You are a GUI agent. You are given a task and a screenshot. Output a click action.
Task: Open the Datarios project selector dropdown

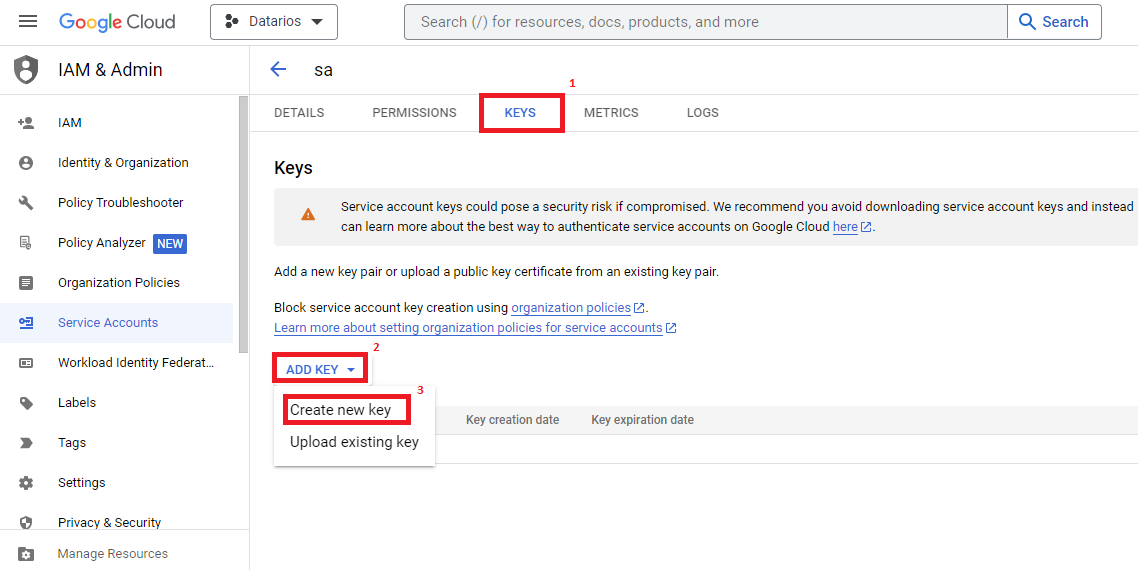pos(273,22)
